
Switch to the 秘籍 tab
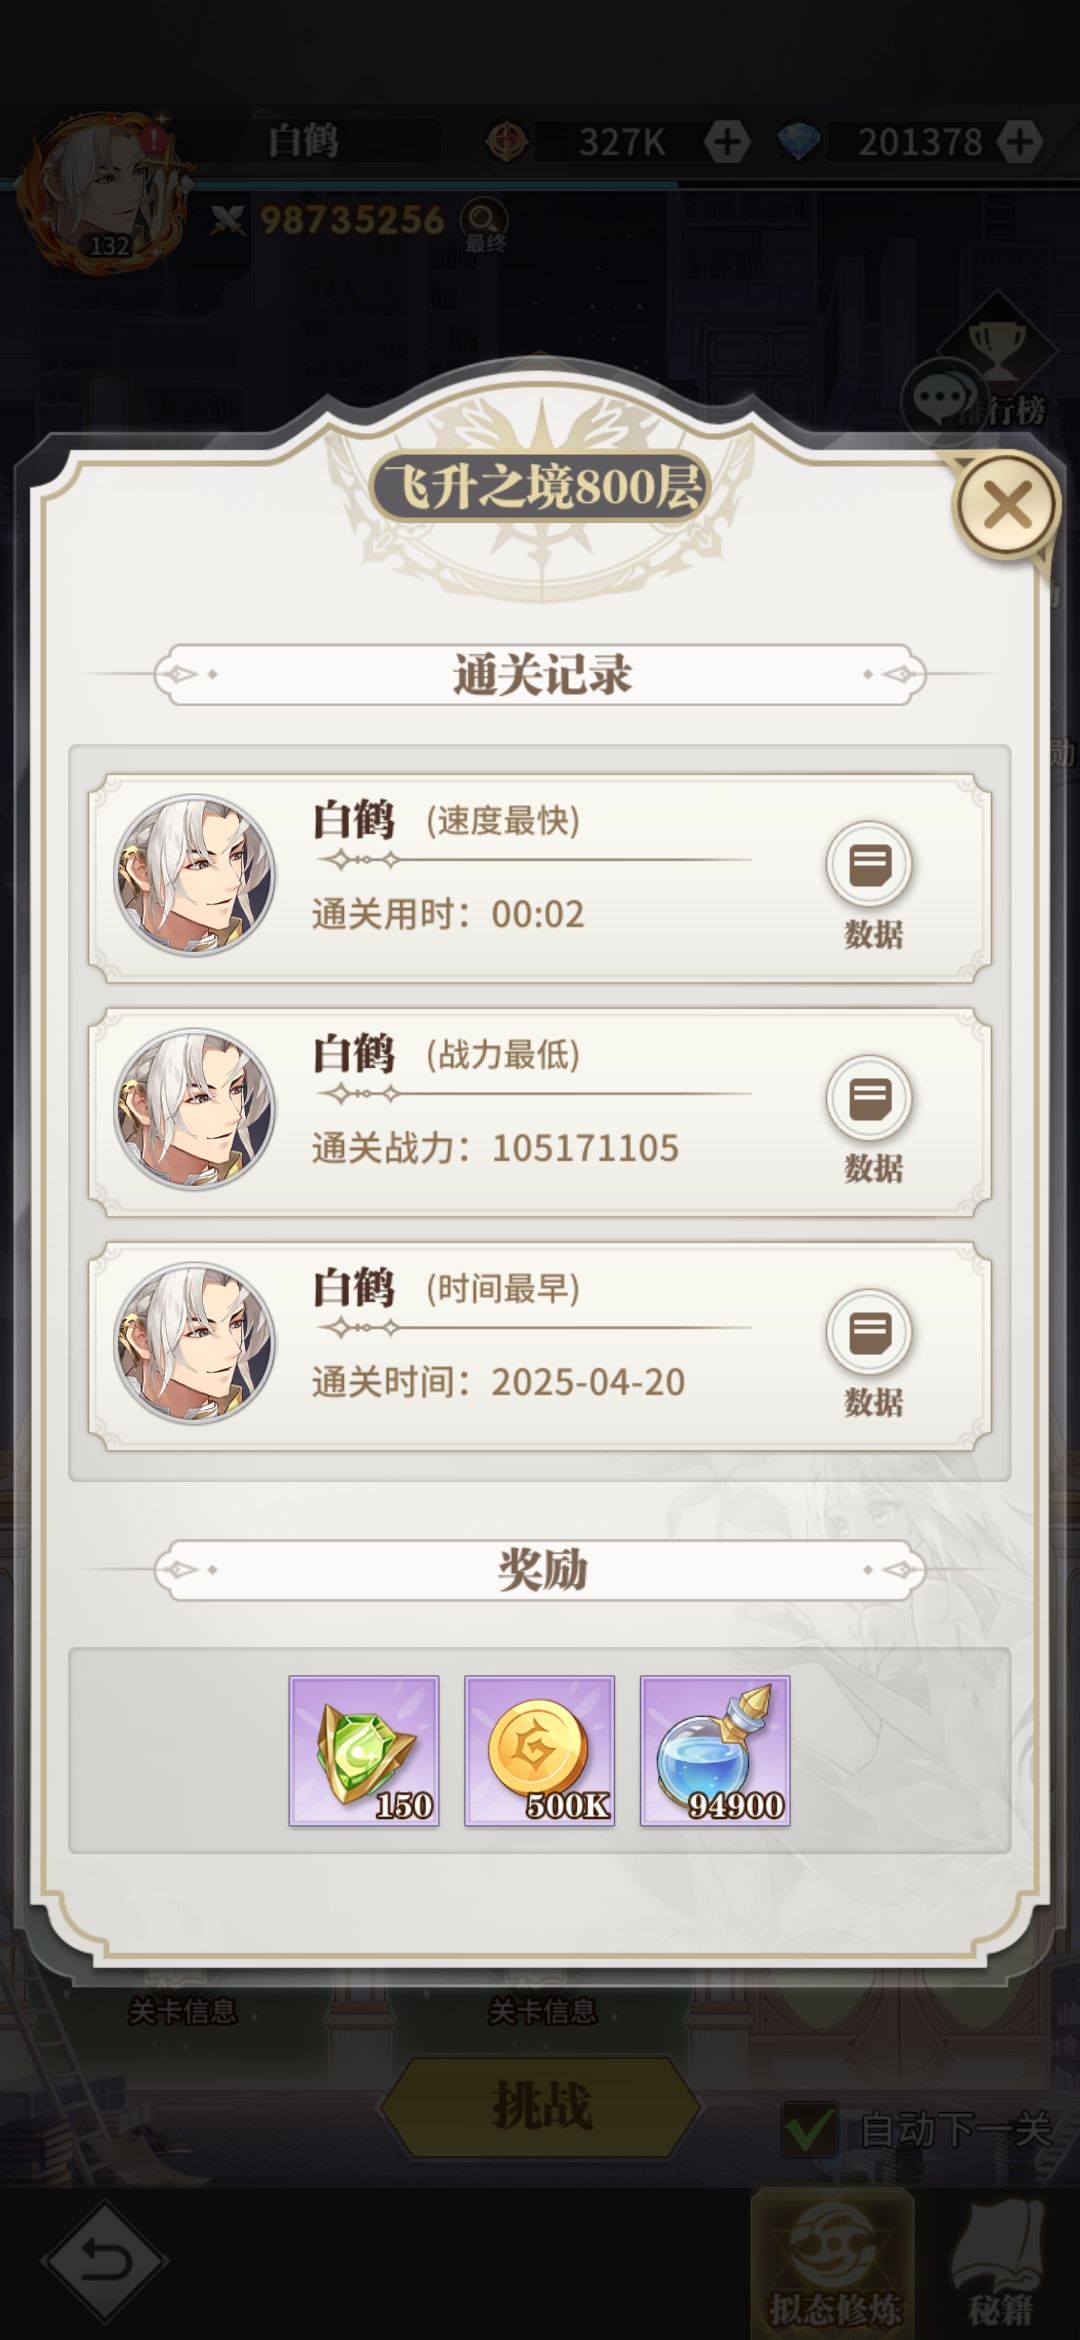point(1000,2262)
